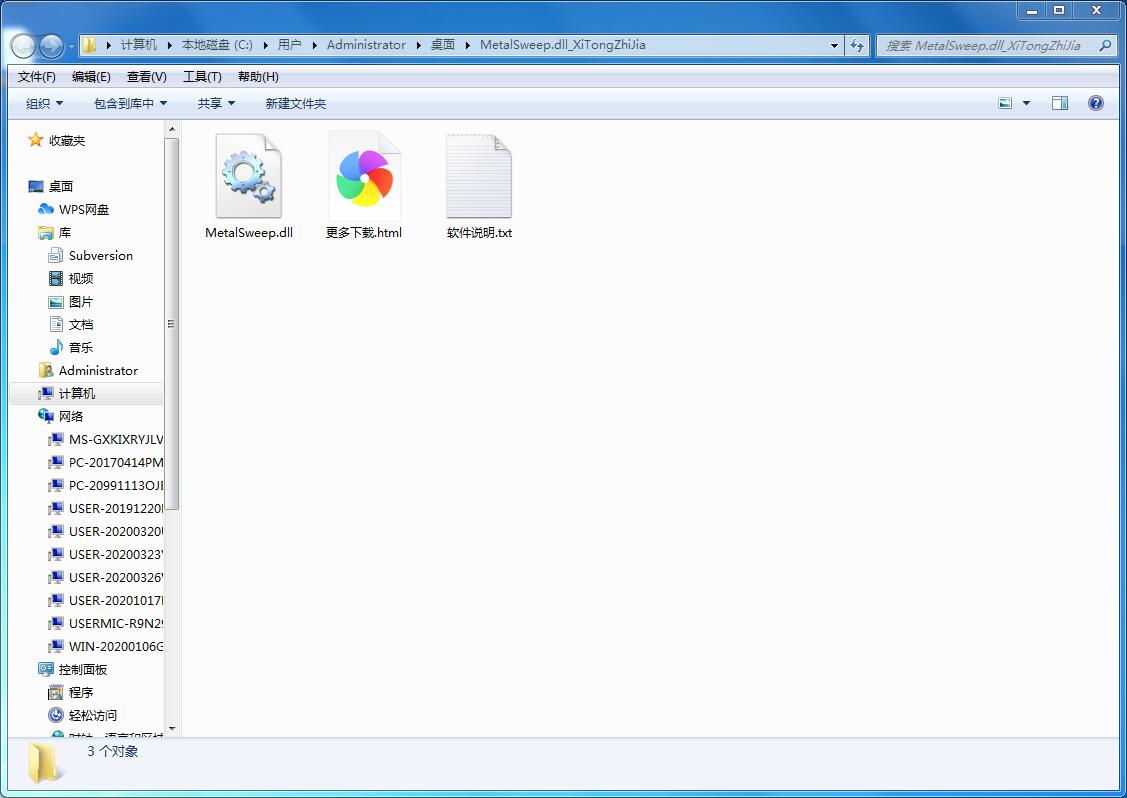Select network computer PC-20170414PM
Image resolution: width=1127 pixels, height=798 pixels.
[x=116, y=462]
